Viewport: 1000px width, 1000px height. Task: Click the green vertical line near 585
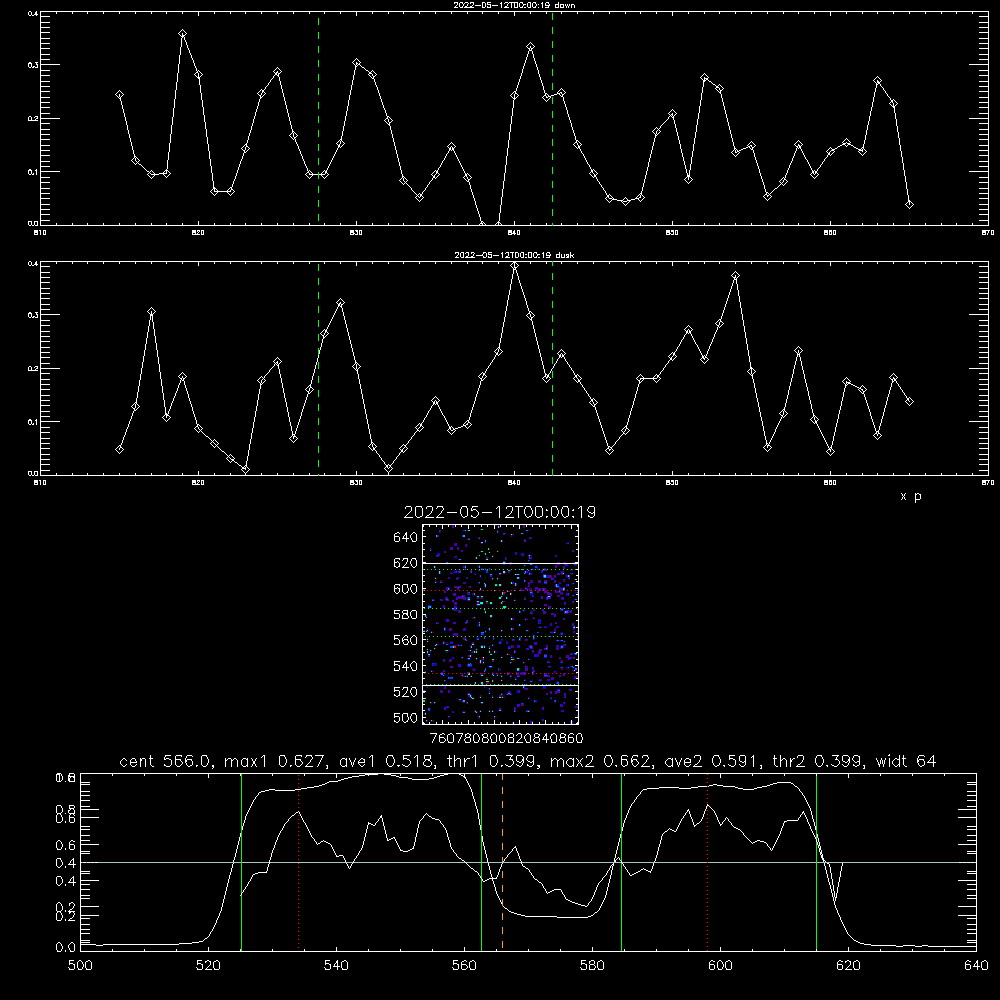pos(621,861)
